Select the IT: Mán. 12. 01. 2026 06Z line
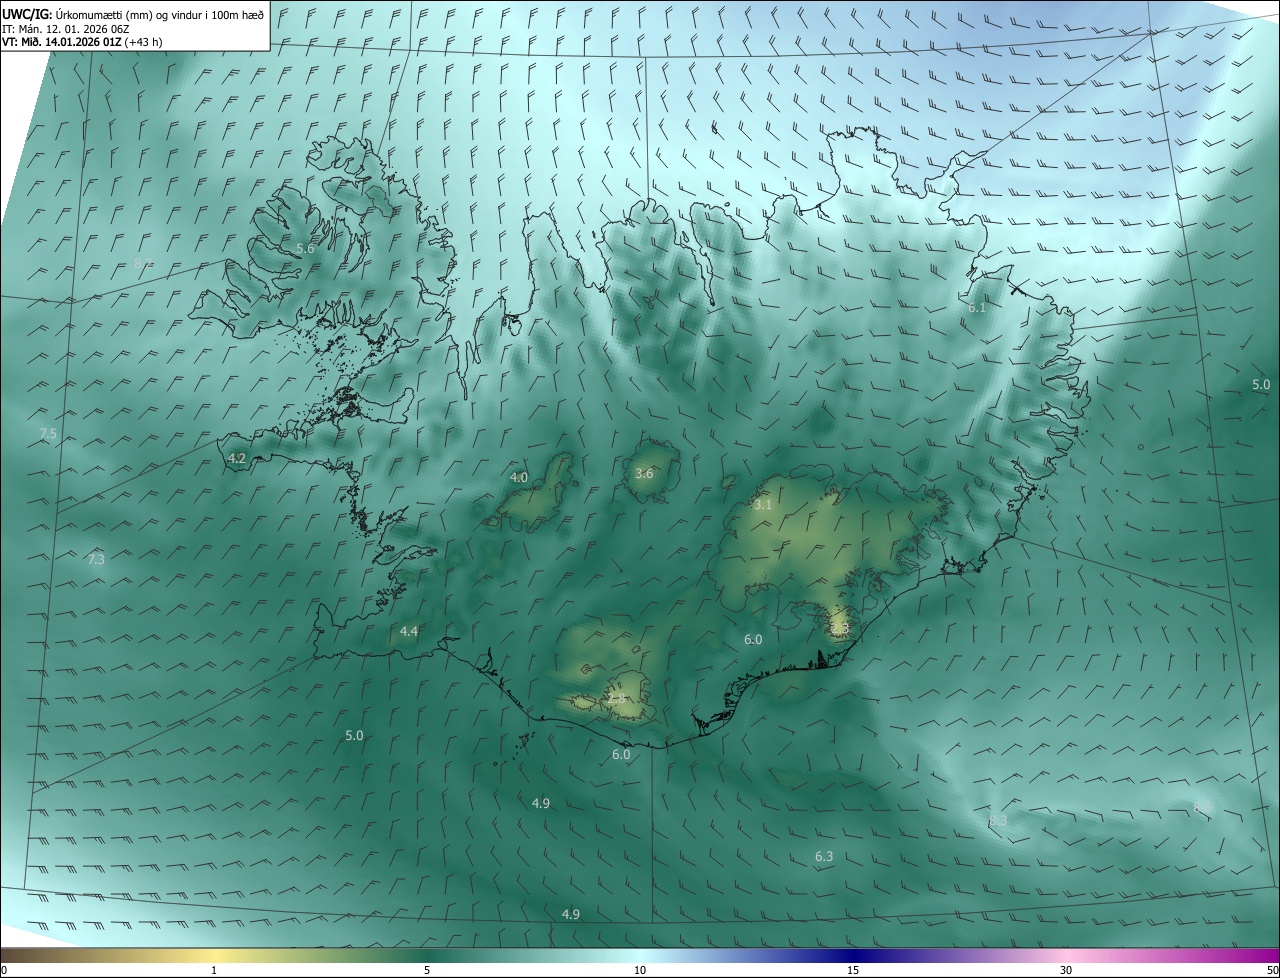Image resolution: width=1280 pixels, height=978 pixels. (66, 29)
